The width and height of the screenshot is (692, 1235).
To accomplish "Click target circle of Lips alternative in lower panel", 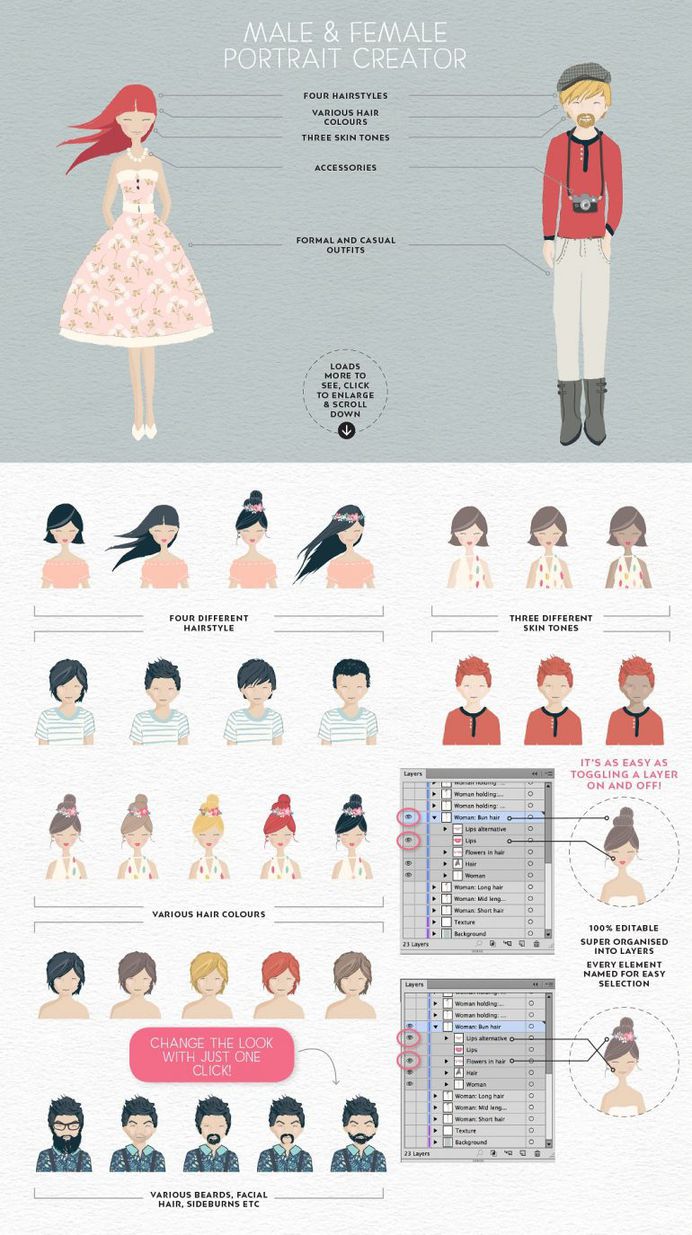I will click(x=531, y=1038).
